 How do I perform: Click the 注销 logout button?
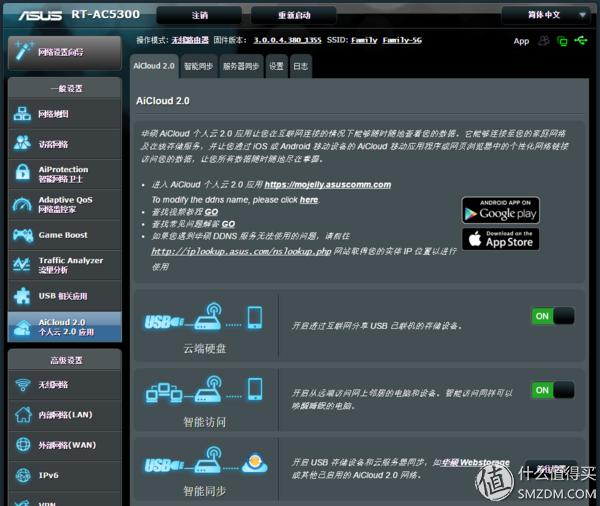[x=199, y=15]
